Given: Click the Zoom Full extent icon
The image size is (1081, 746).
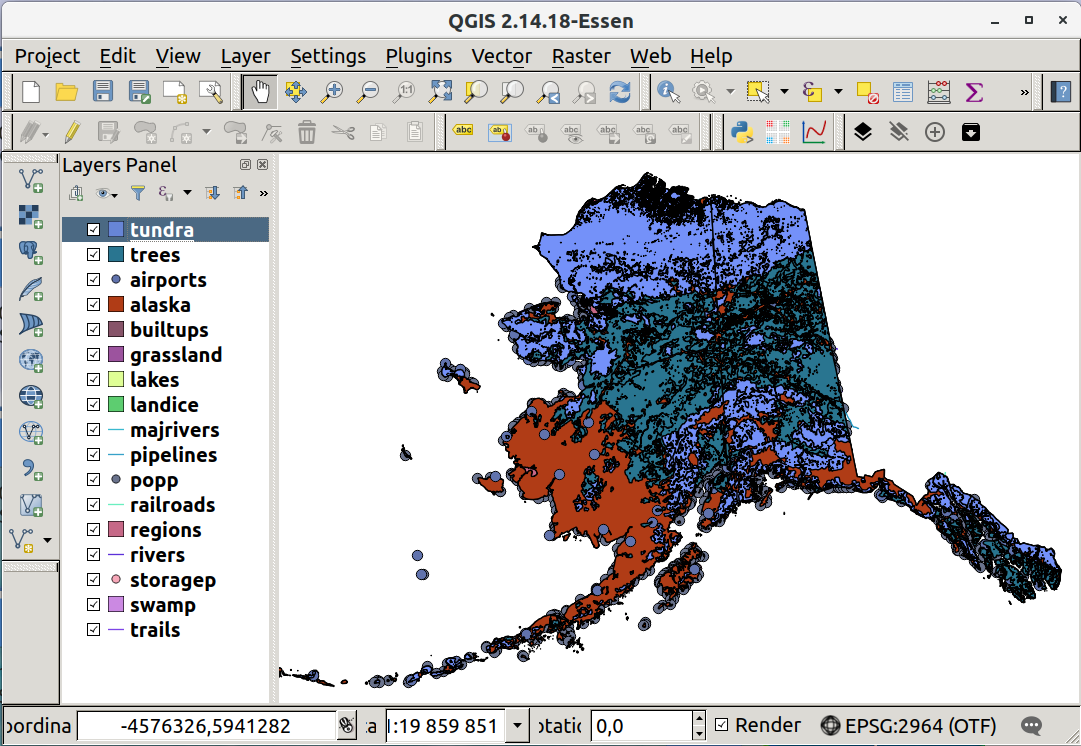Looking at the screenshot, I should 440,92.
